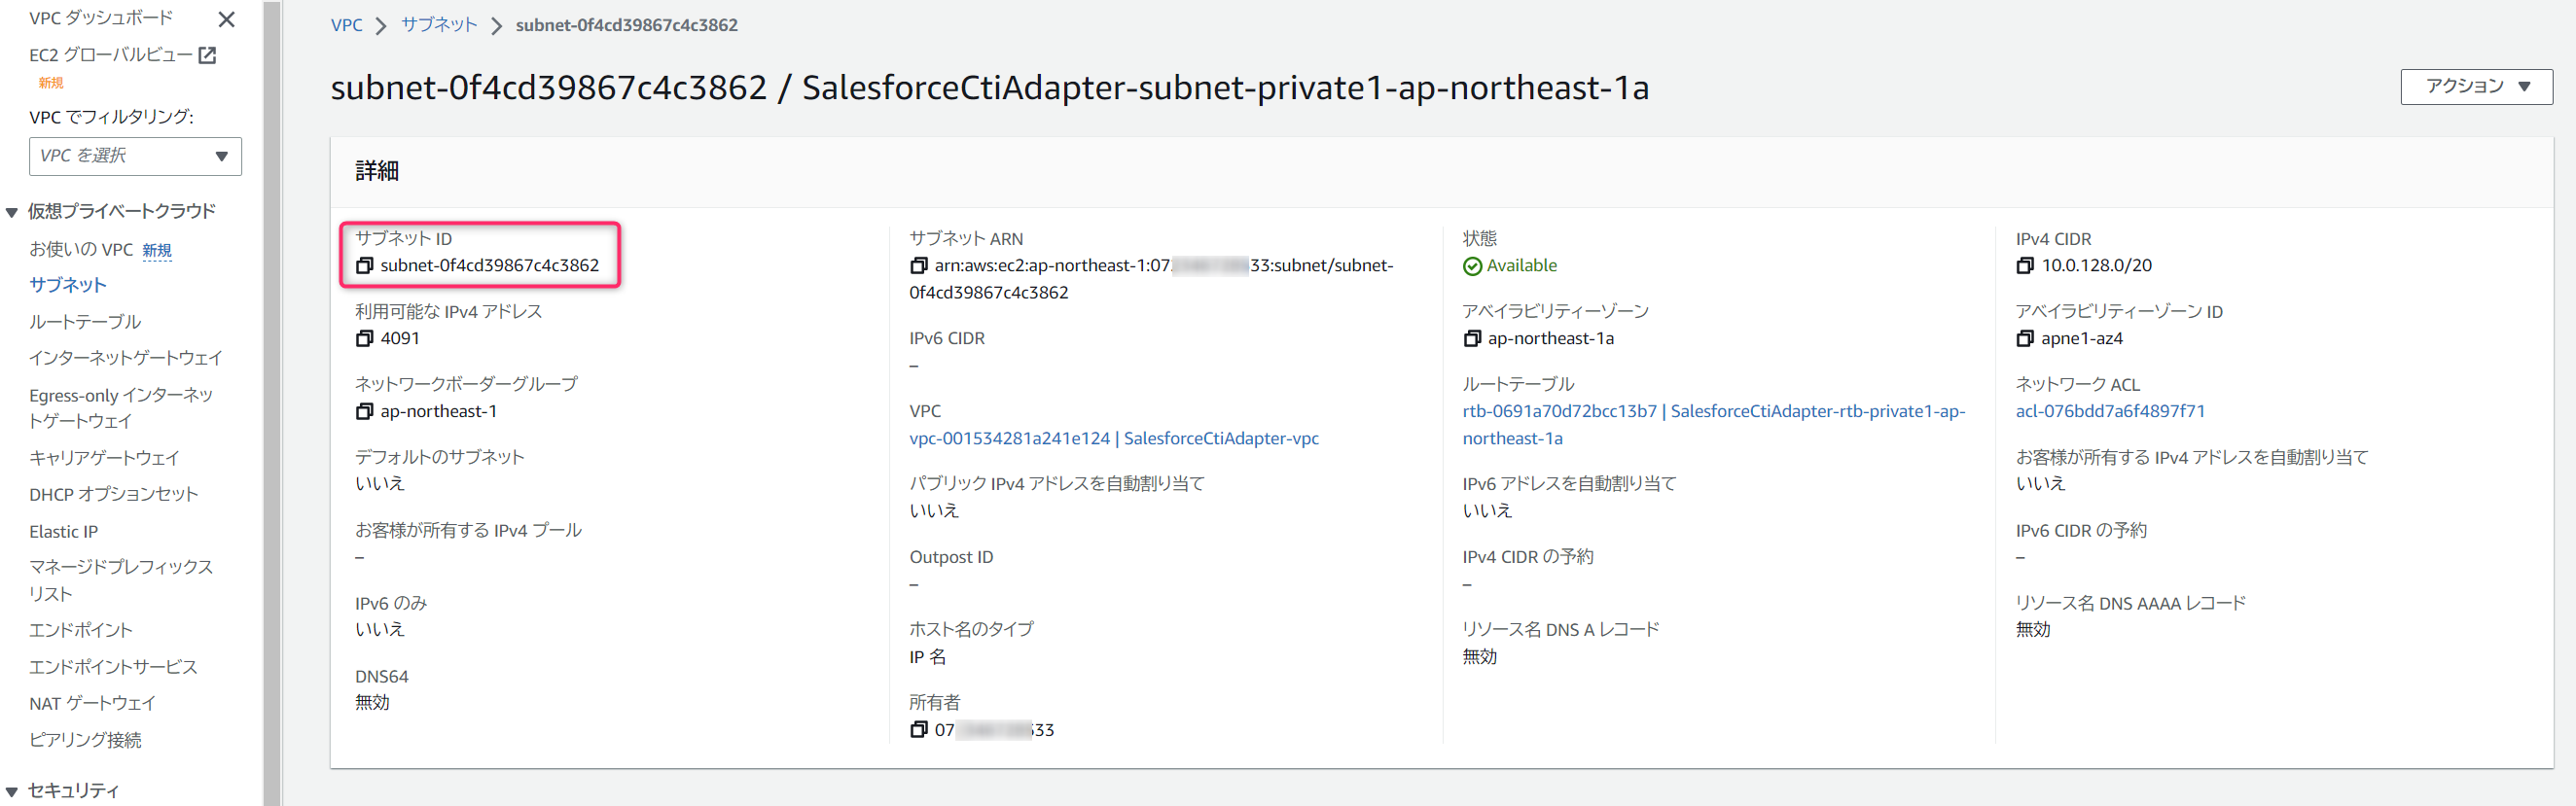
Task: Click the sidebar vertical scrollbar
Action: [x=272, y=403]
